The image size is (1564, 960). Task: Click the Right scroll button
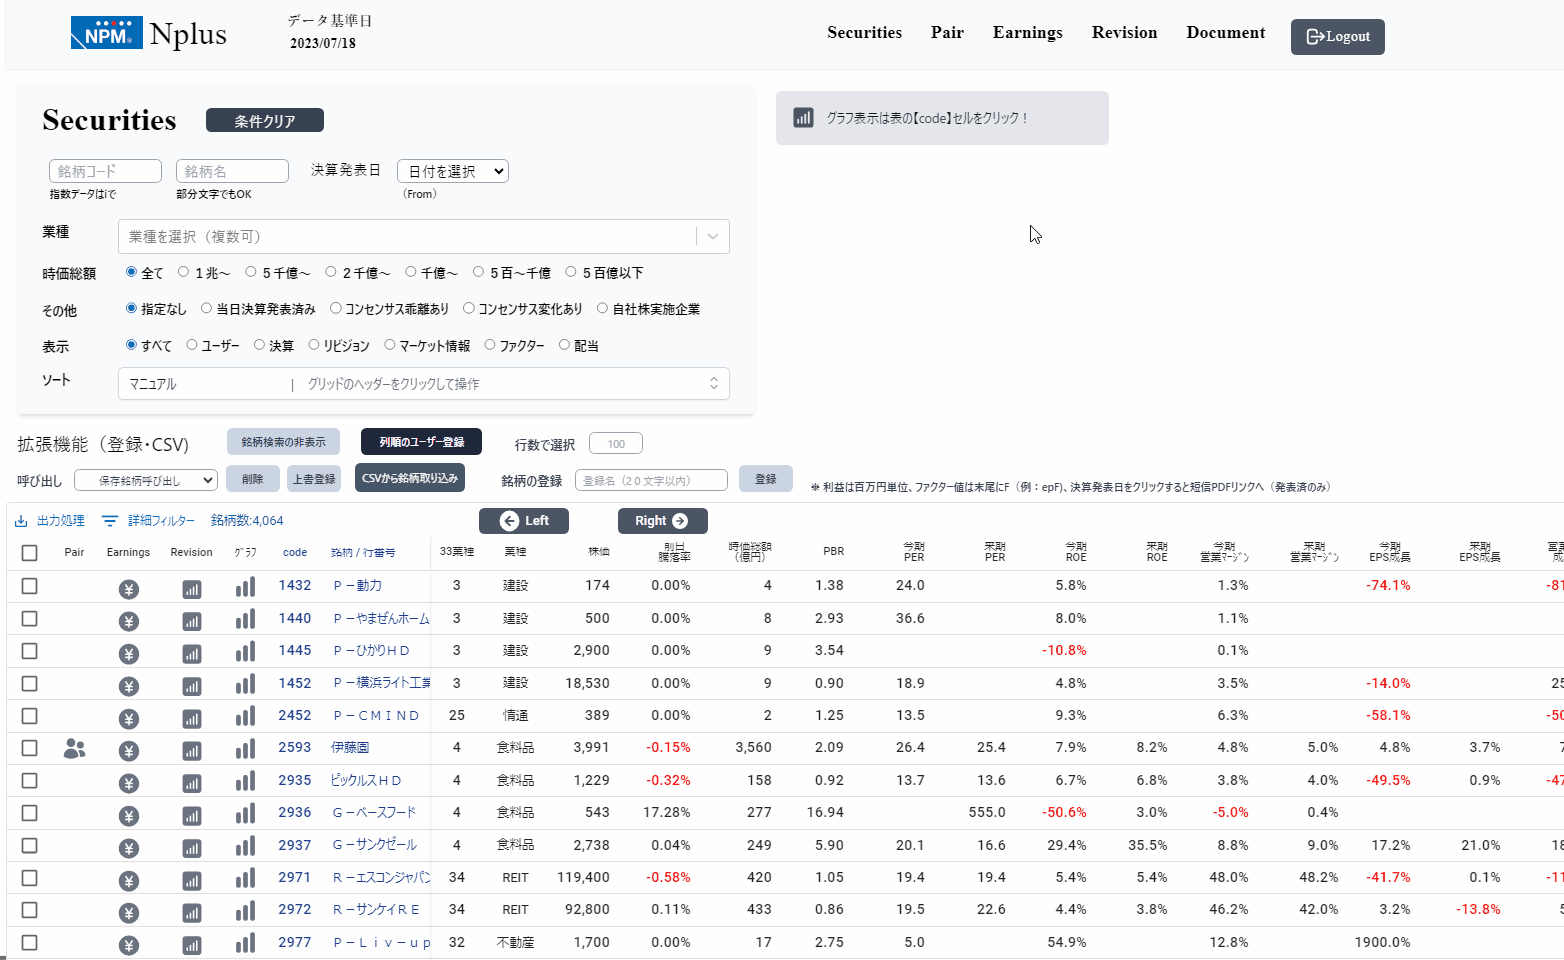click(662, 521)
